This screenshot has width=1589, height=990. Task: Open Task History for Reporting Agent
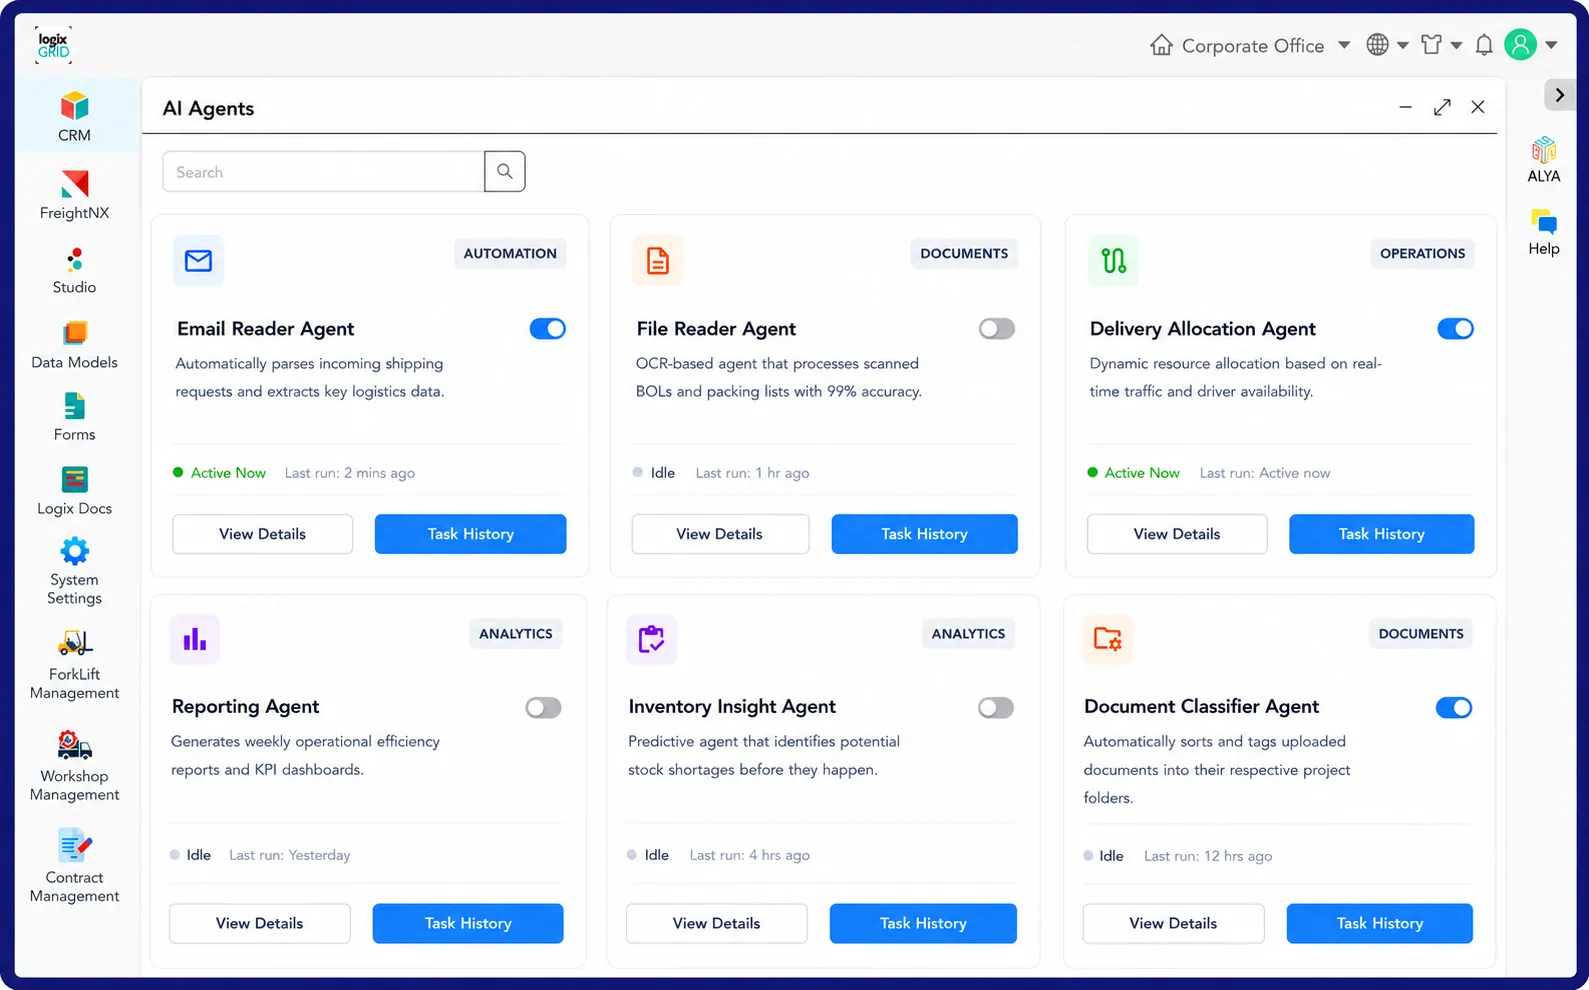pyautogui.click(x=468, y=924)
